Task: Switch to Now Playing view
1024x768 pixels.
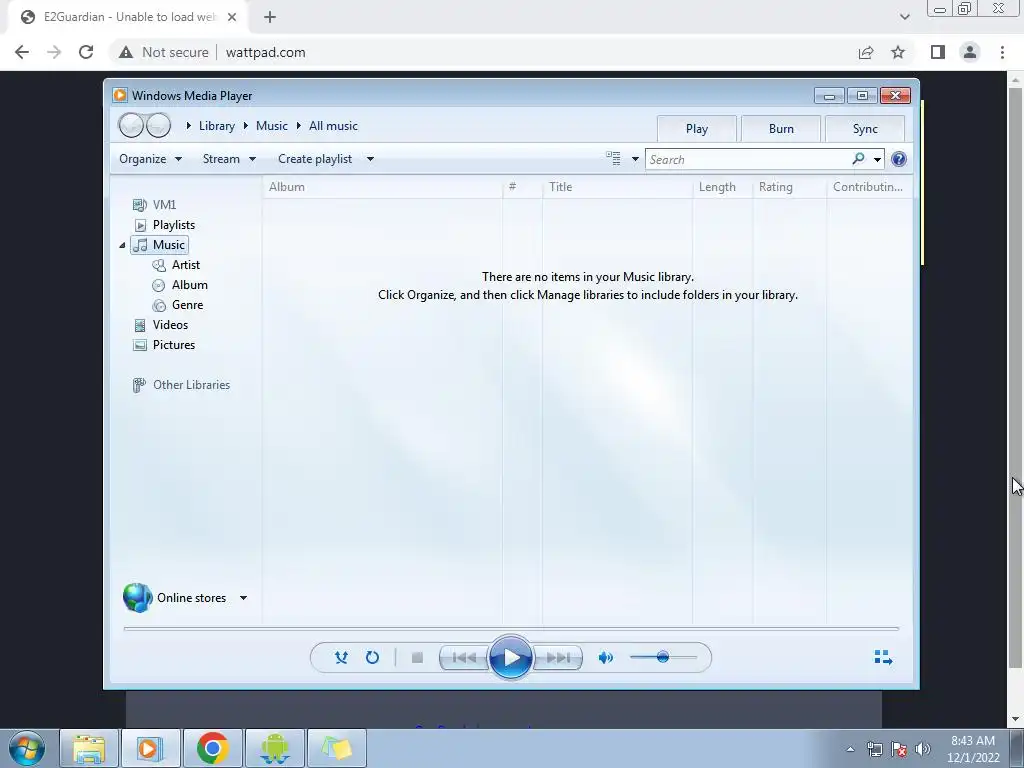Action: click(883, 657)
